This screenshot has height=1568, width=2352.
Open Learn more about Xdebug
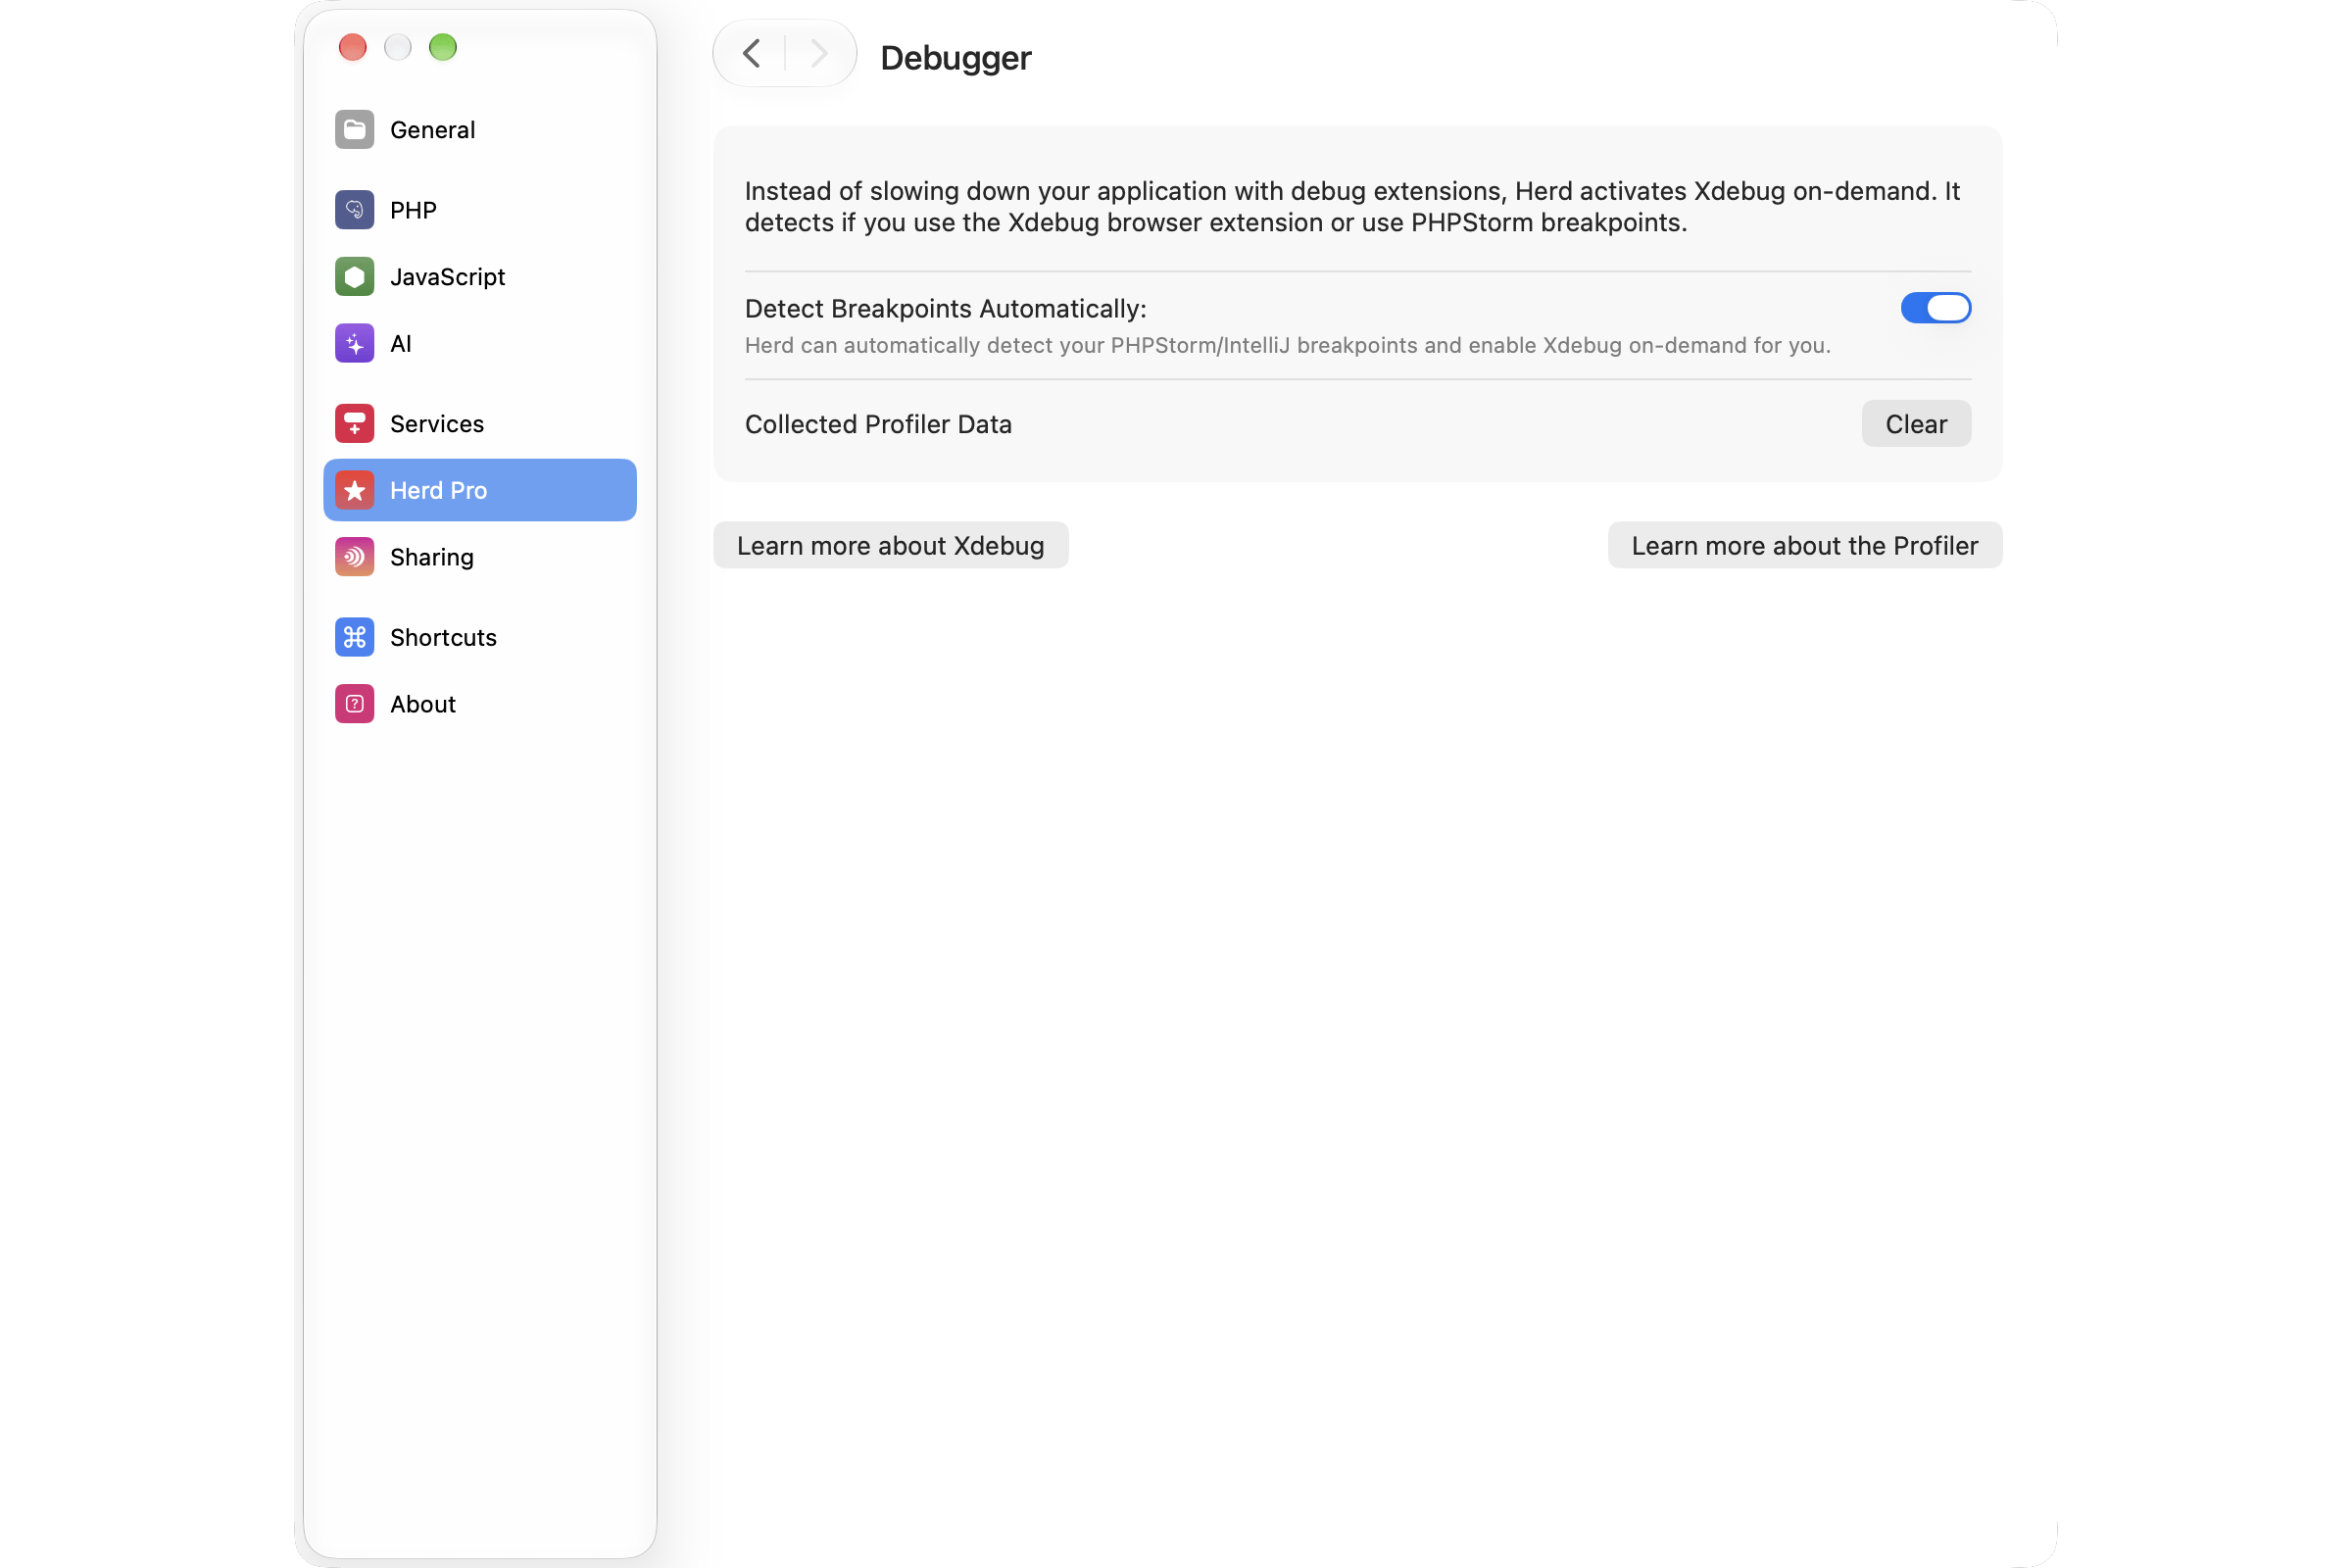[890, 545]
